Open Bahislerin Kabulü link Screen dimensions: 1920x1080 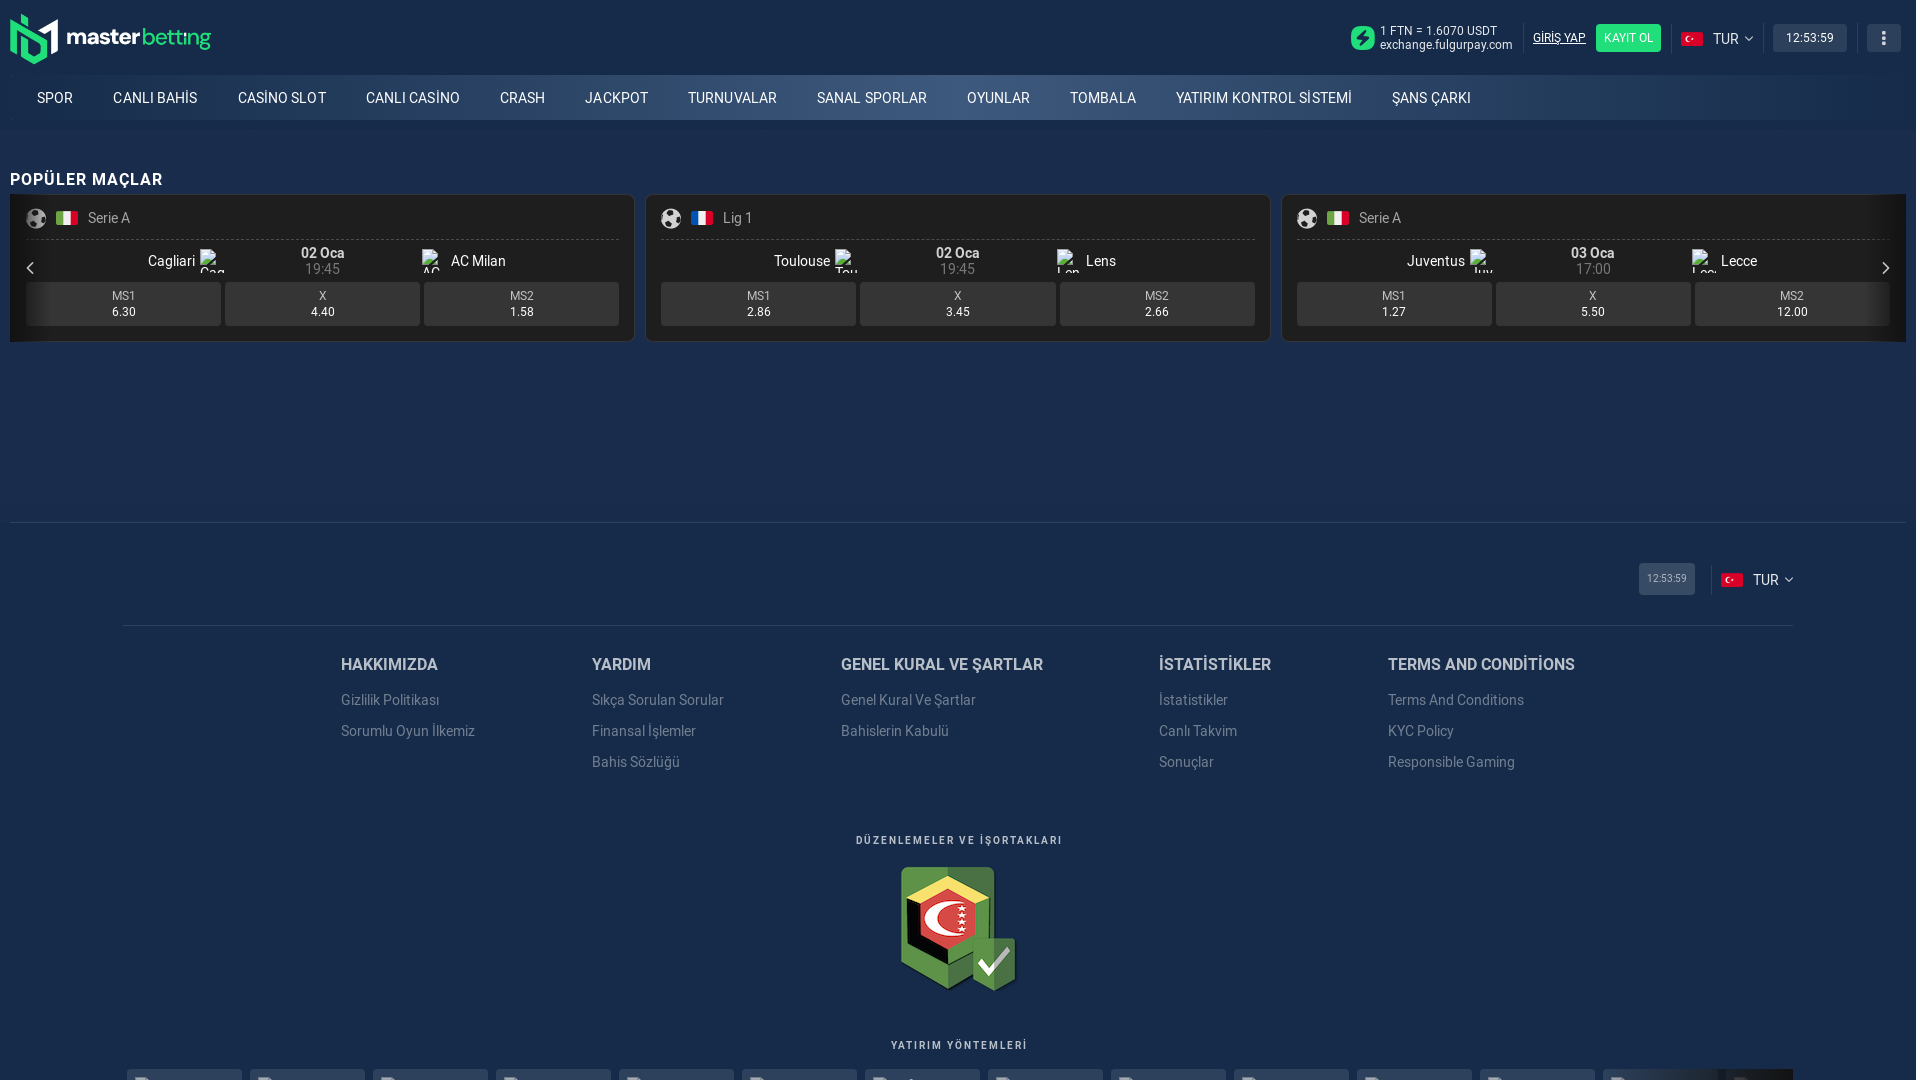click(x=895, y=731)
